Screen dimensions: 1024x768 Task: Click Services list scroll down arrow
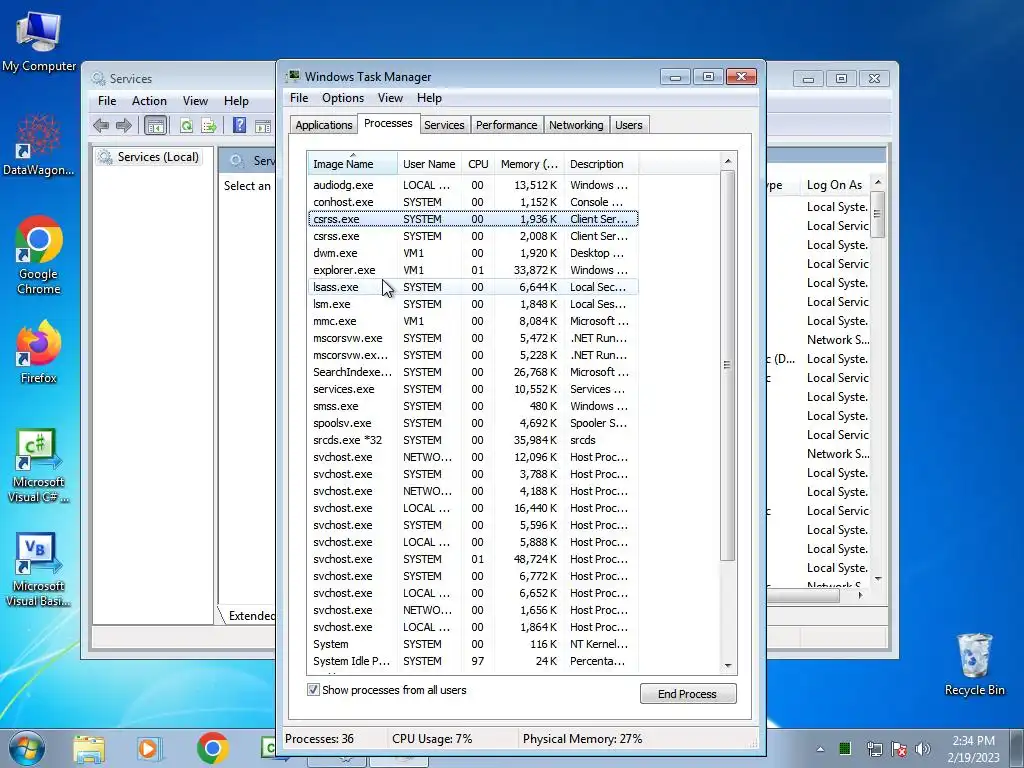(878, 579)
